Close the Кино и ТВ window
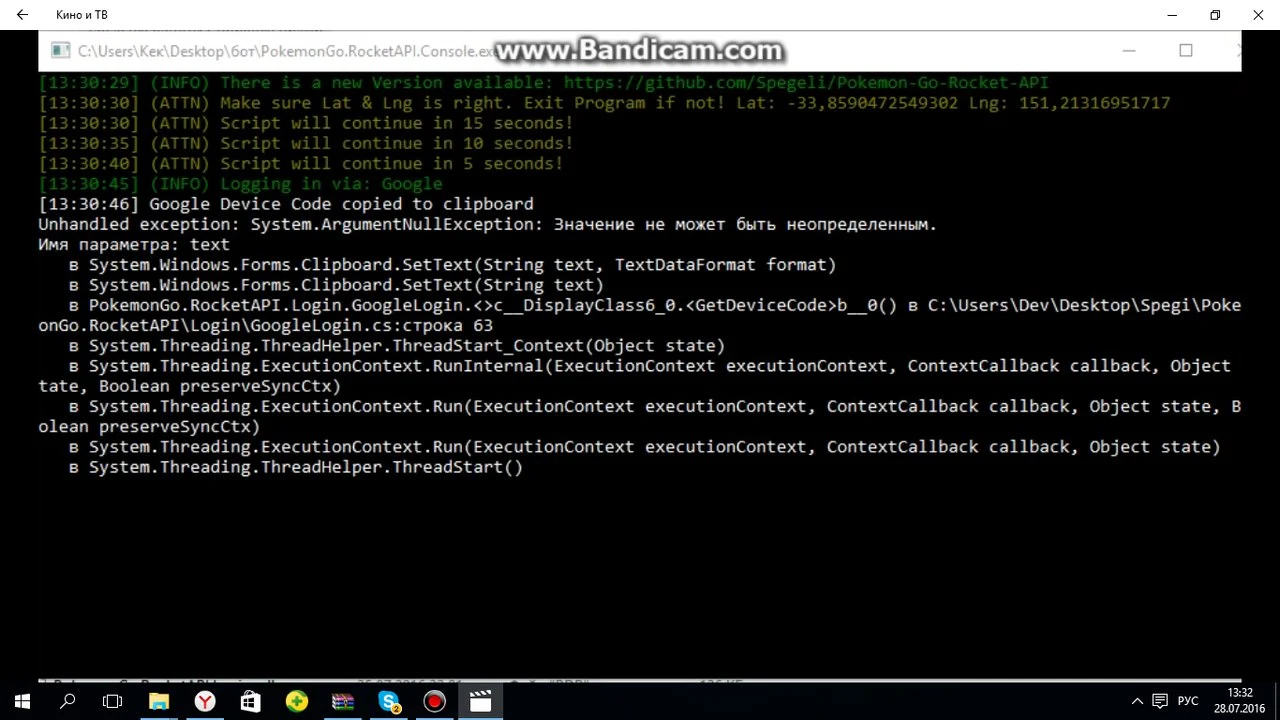 1258,15
